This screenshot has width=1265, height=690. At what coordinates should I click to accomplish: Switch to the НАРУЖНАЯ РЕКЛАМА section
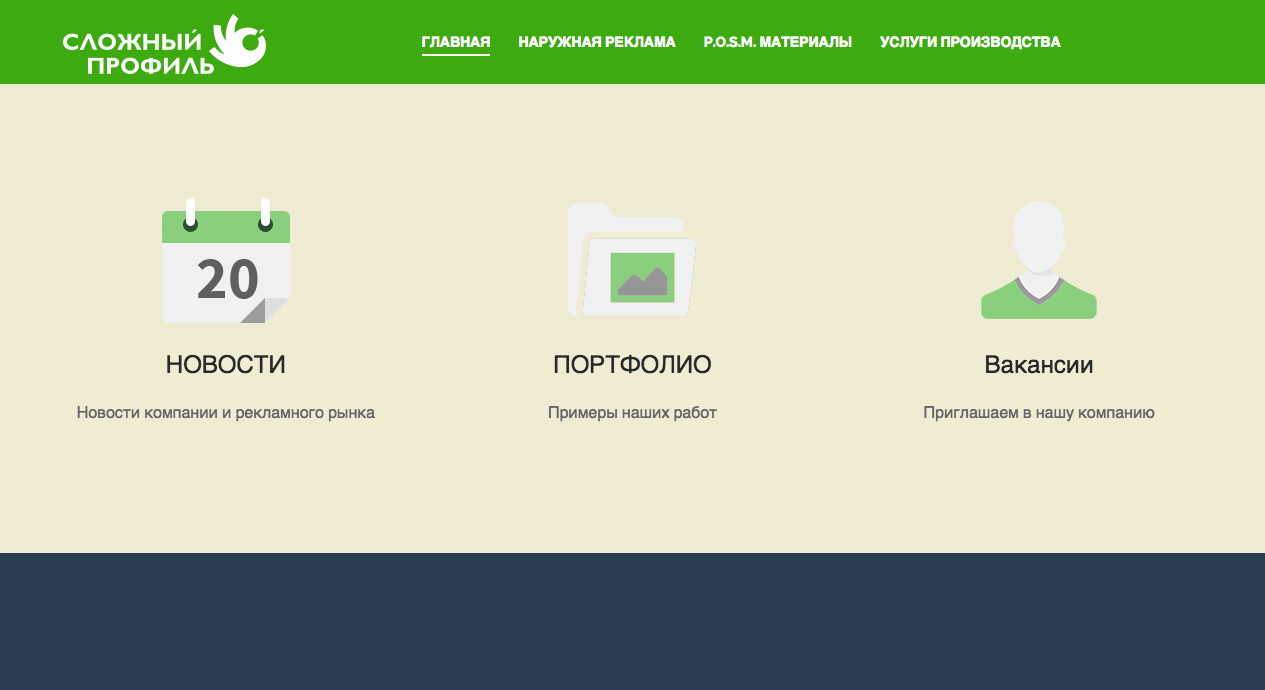pyautogui.click(x=596, y=42)
